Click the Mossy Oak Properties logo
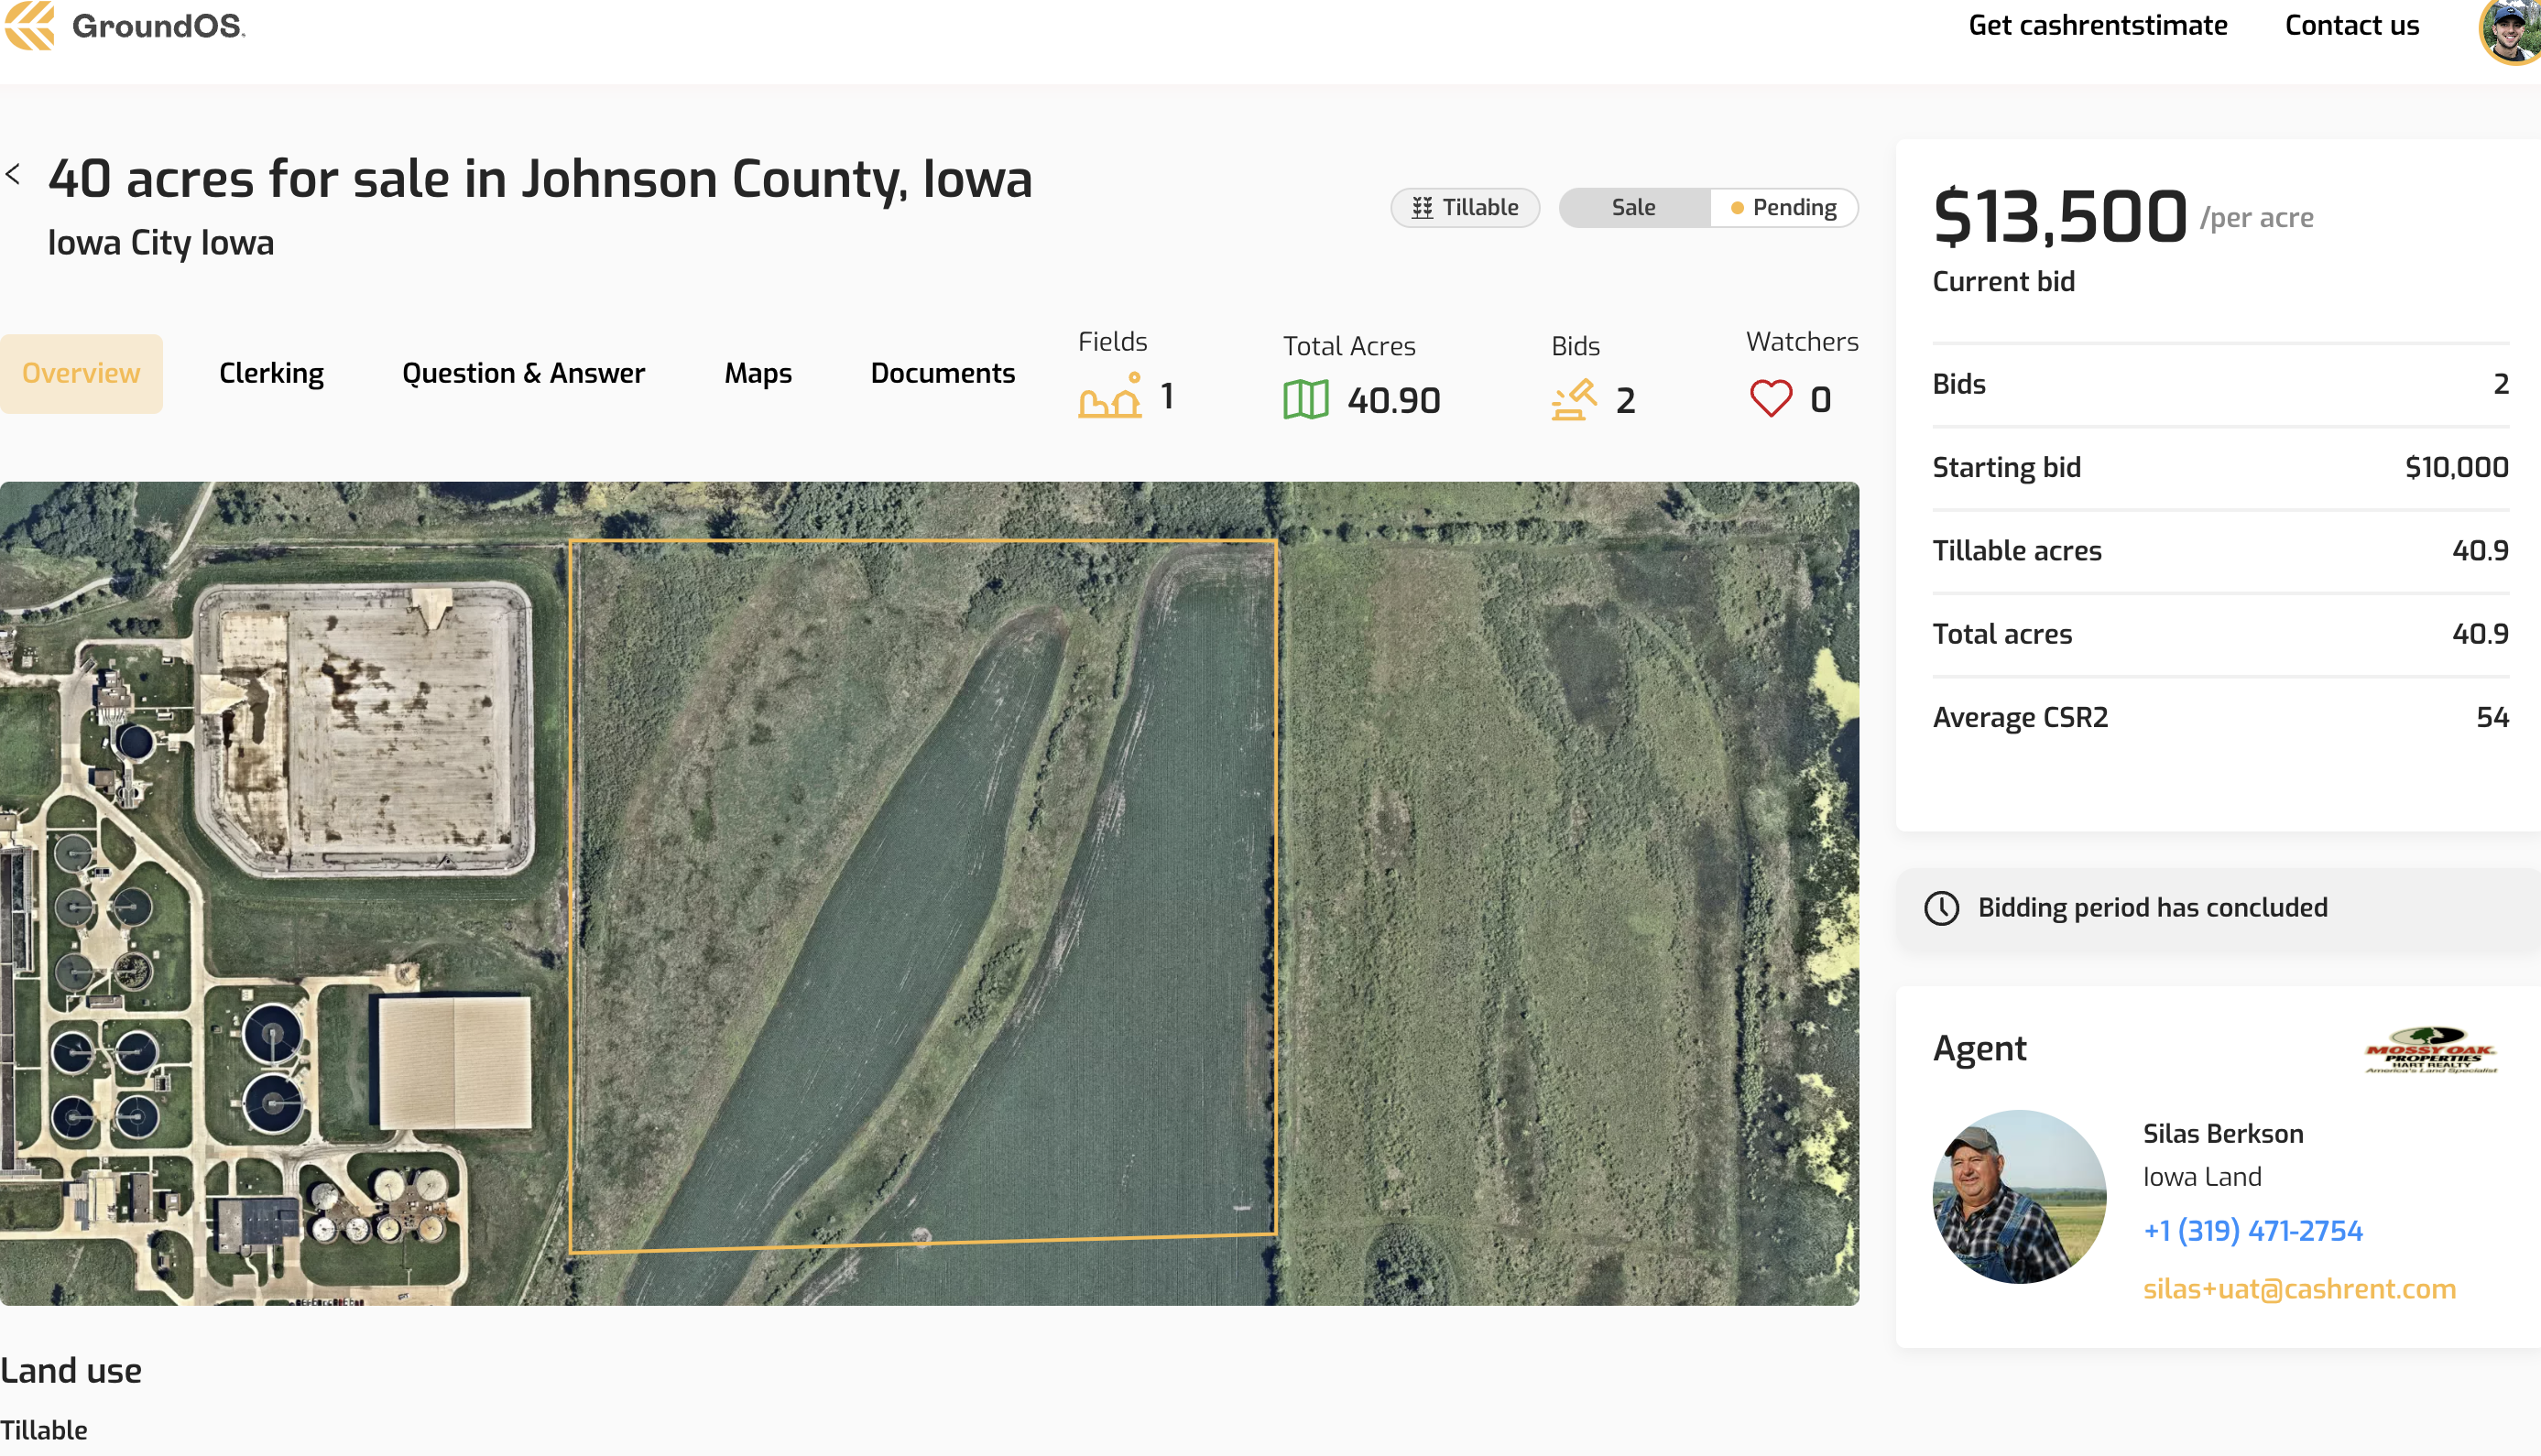The image size is (2541, 1456). [x=2430, y=1050]
